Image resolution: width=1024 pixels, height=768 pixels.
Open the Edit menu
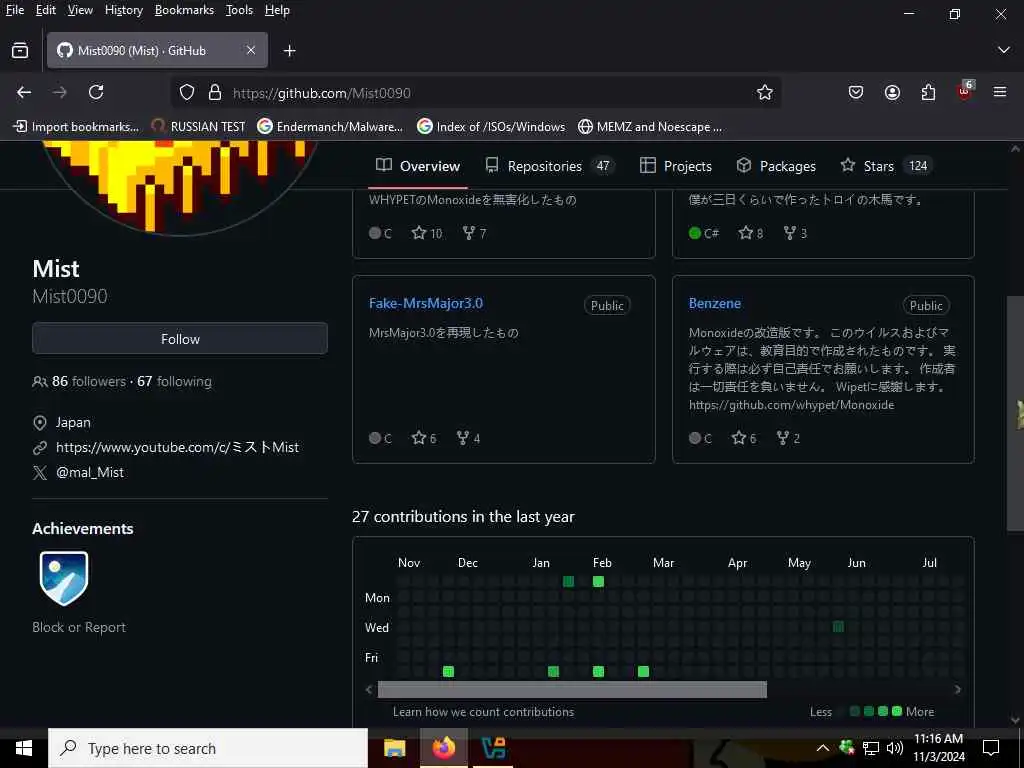click(x=46, y=10)
